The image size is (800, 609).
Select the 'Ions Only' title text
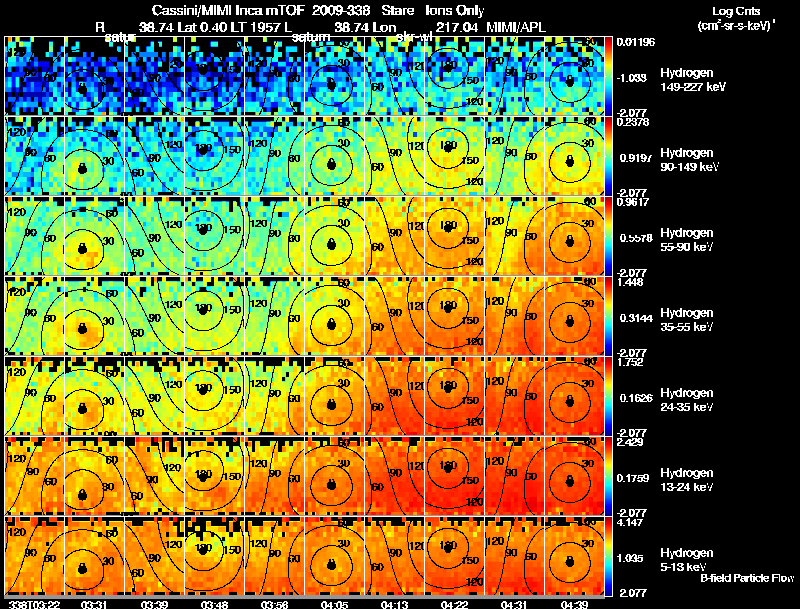point(455,10)
